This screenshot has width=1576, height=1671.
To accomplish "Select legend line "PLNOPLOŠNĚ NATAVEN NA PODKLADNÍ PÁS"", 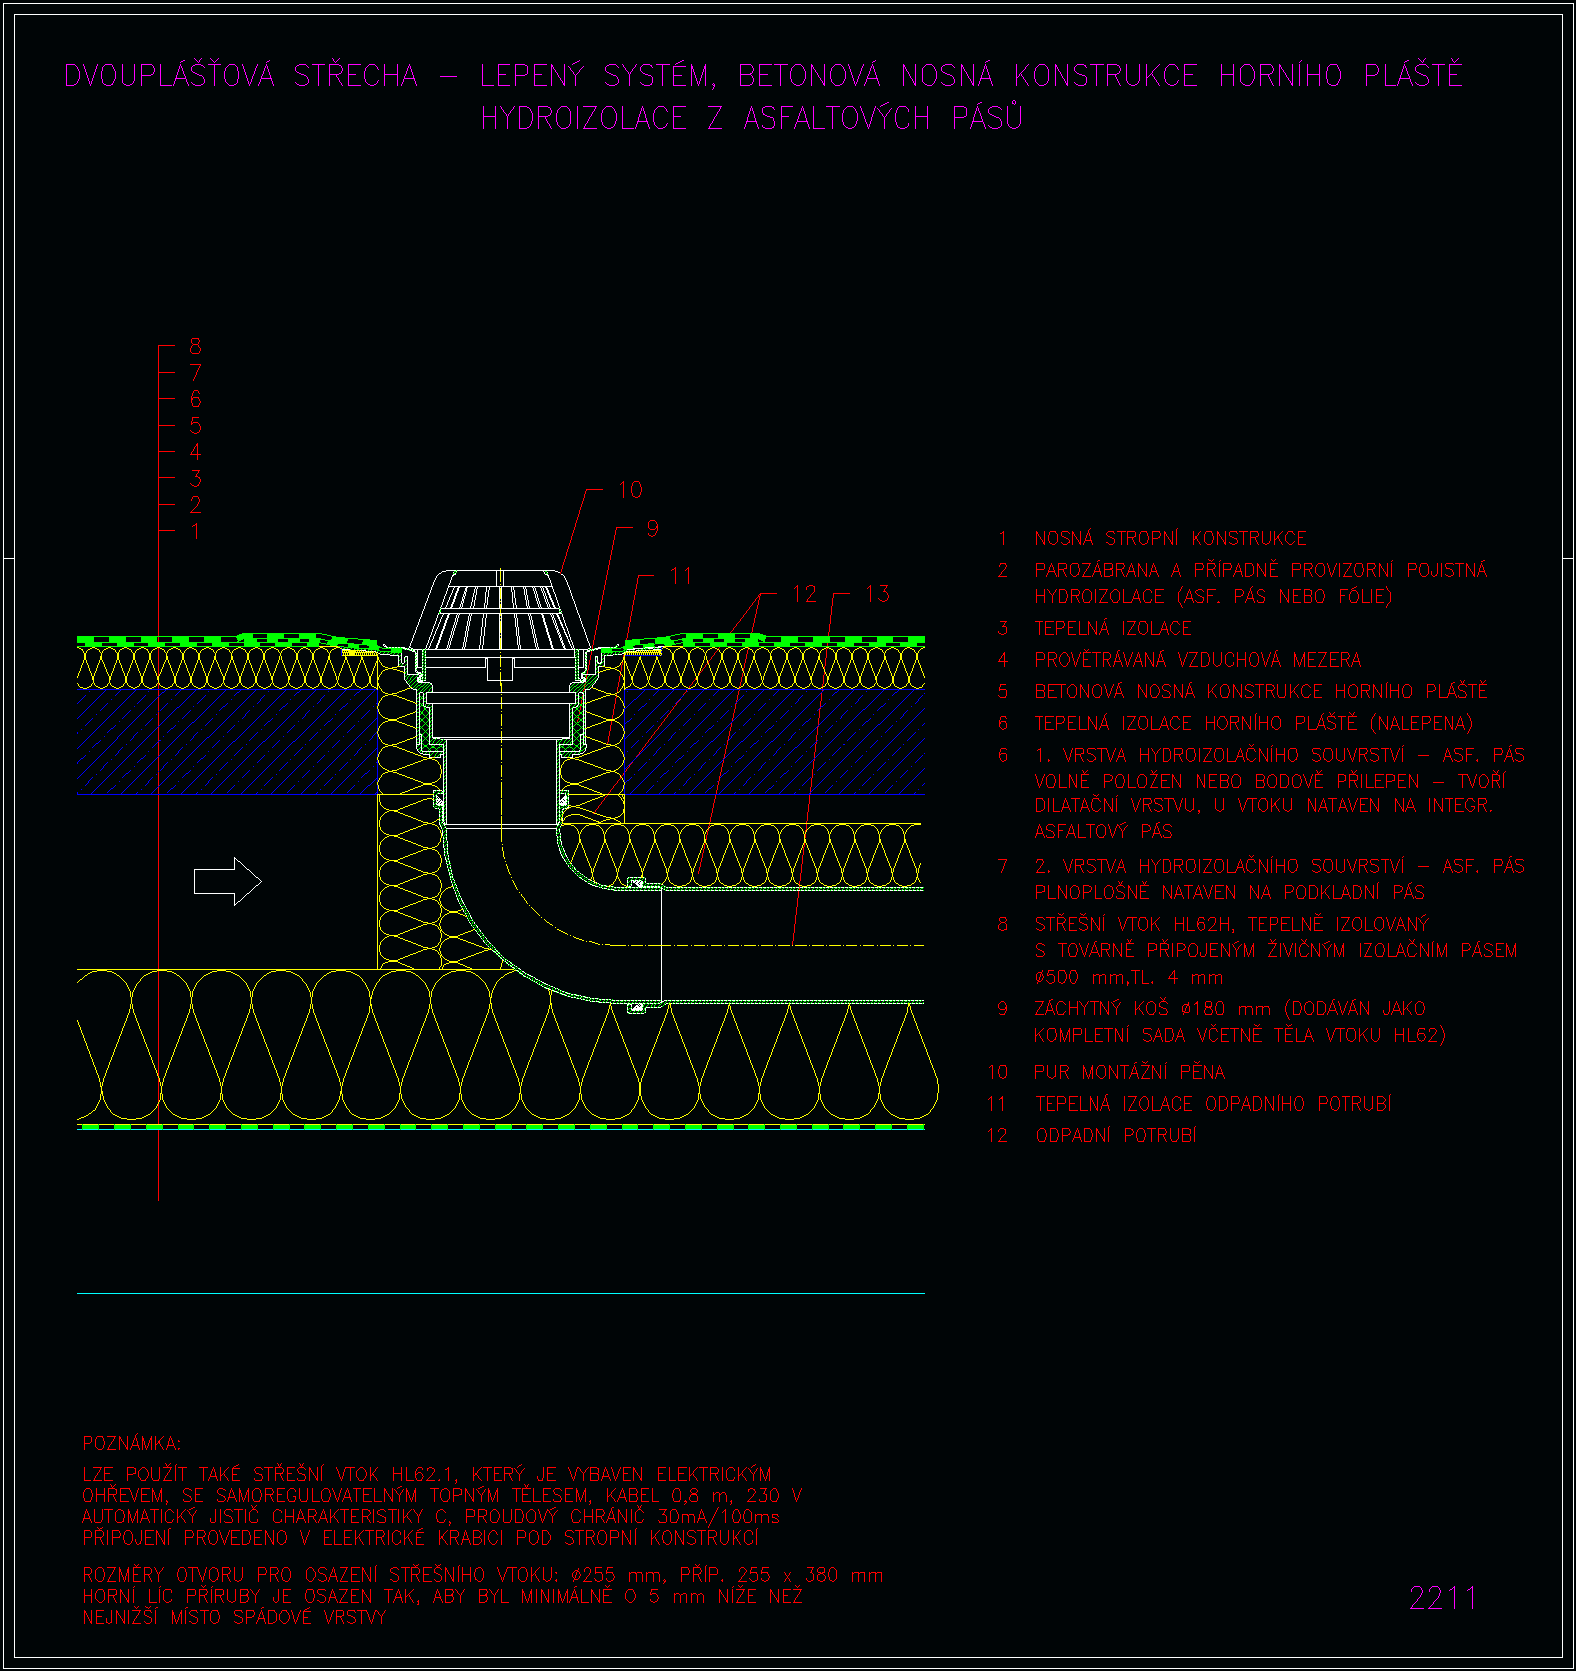I will pos(1229,892).
